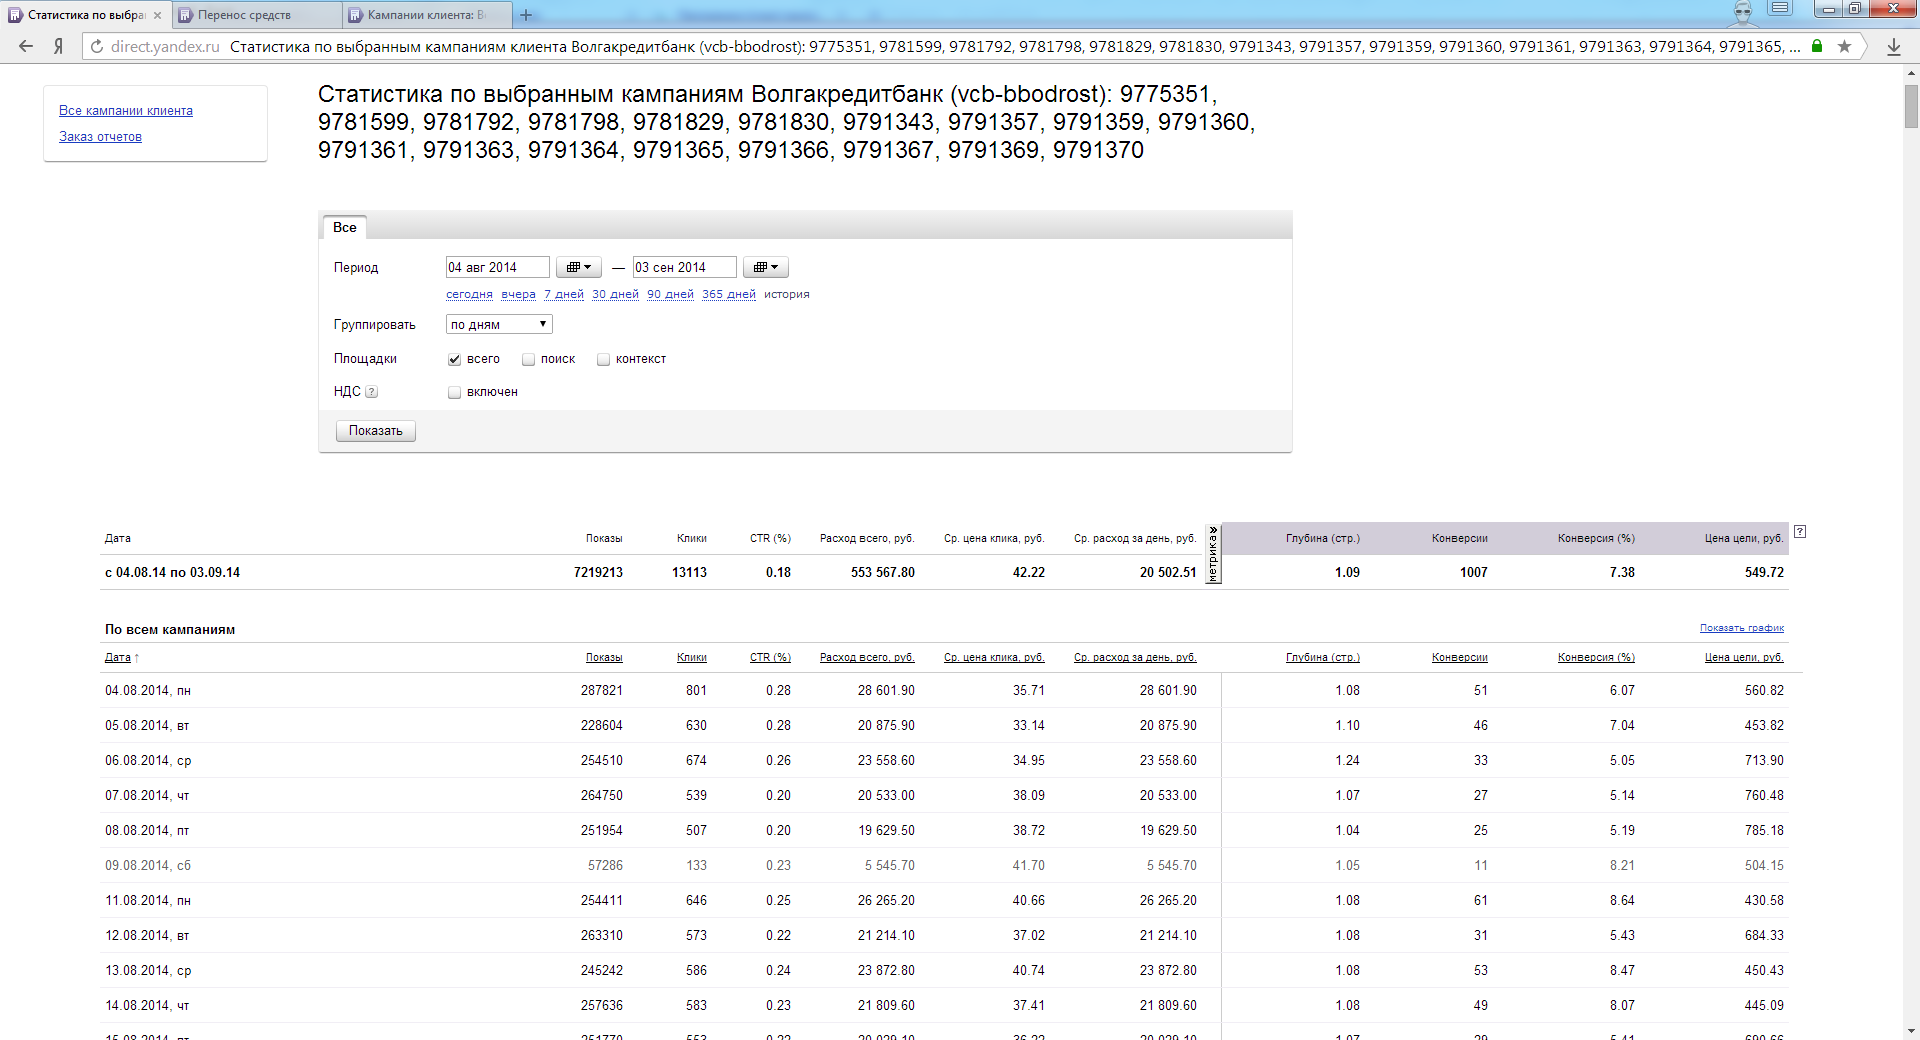Screen dimensions: 1920x1040
Task: Sort by 'Глубина (стр.)' column header
Action: (x=1323, y=657)
